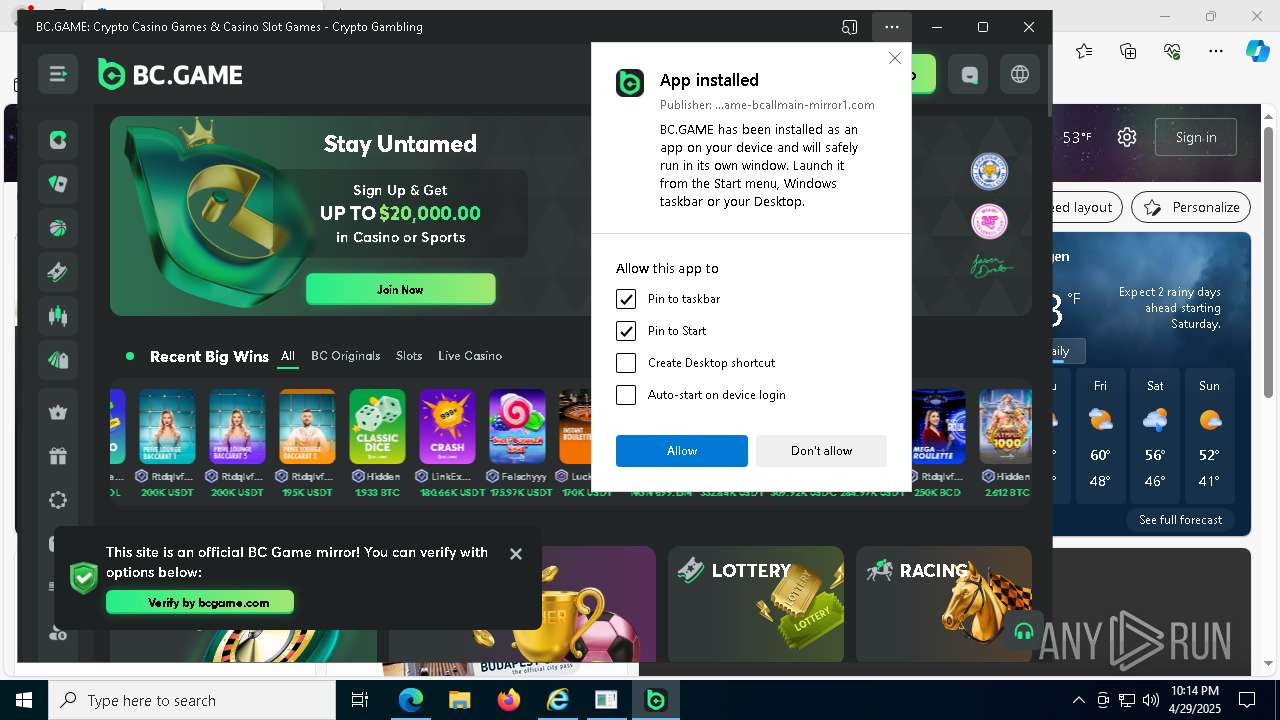This screenshot has height=720, width=1280.
Task: Switch to the Live Casino tab
Action: tap(470, 356)
